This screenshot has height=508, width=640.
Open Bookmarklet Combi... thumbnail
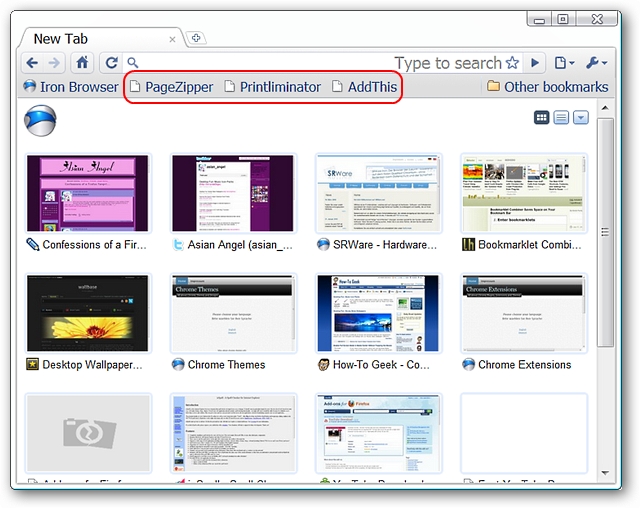coord(524,193)
